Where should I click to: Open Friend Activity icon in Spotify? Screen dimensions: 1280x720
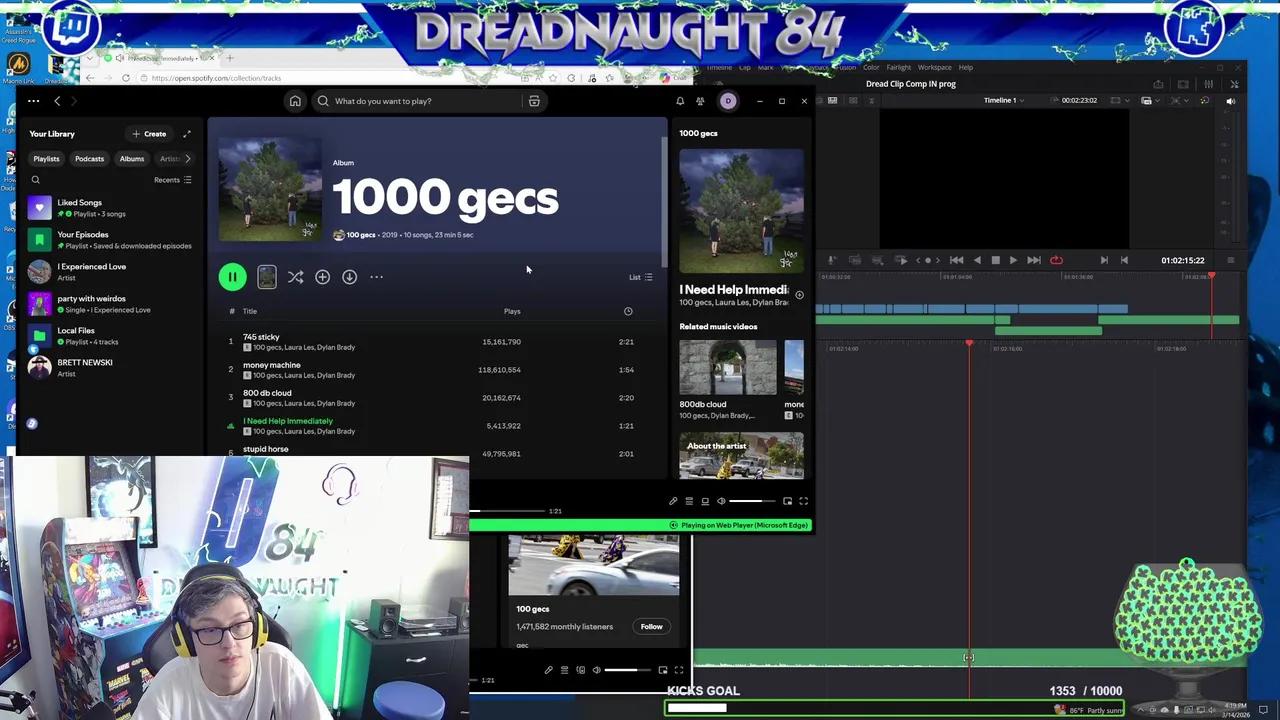coord(700,101)
